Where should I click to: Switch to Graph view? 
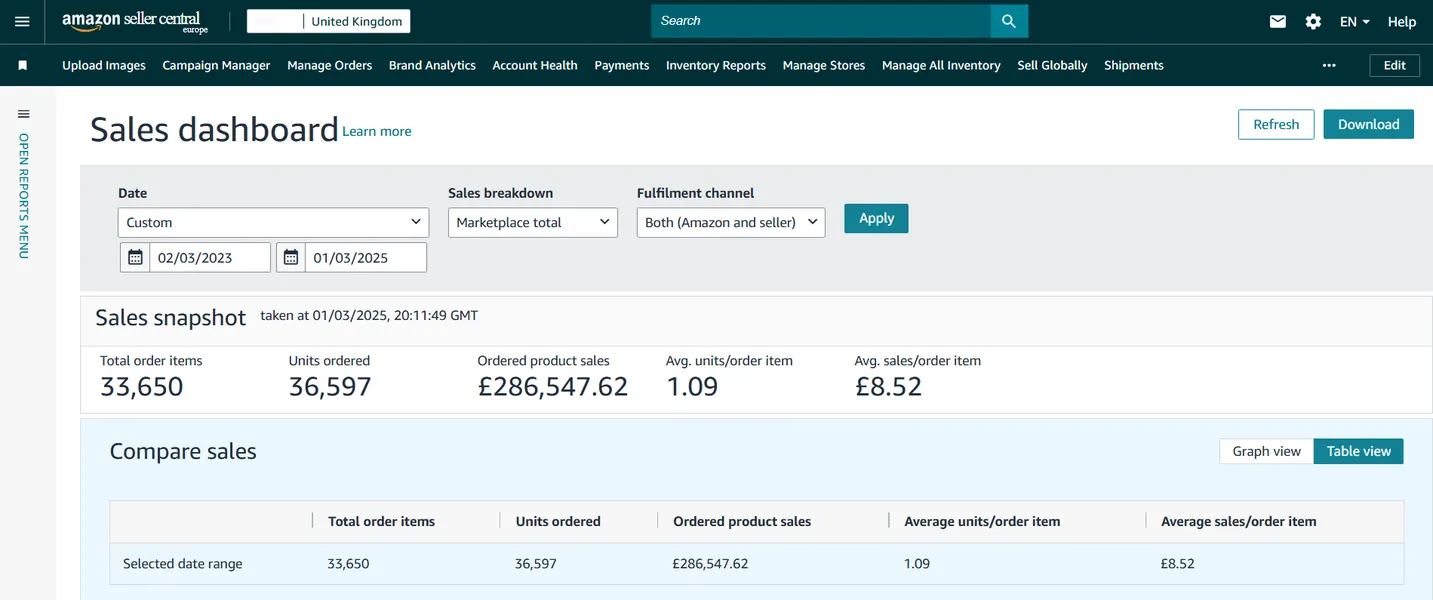(x=1266, y=451)
